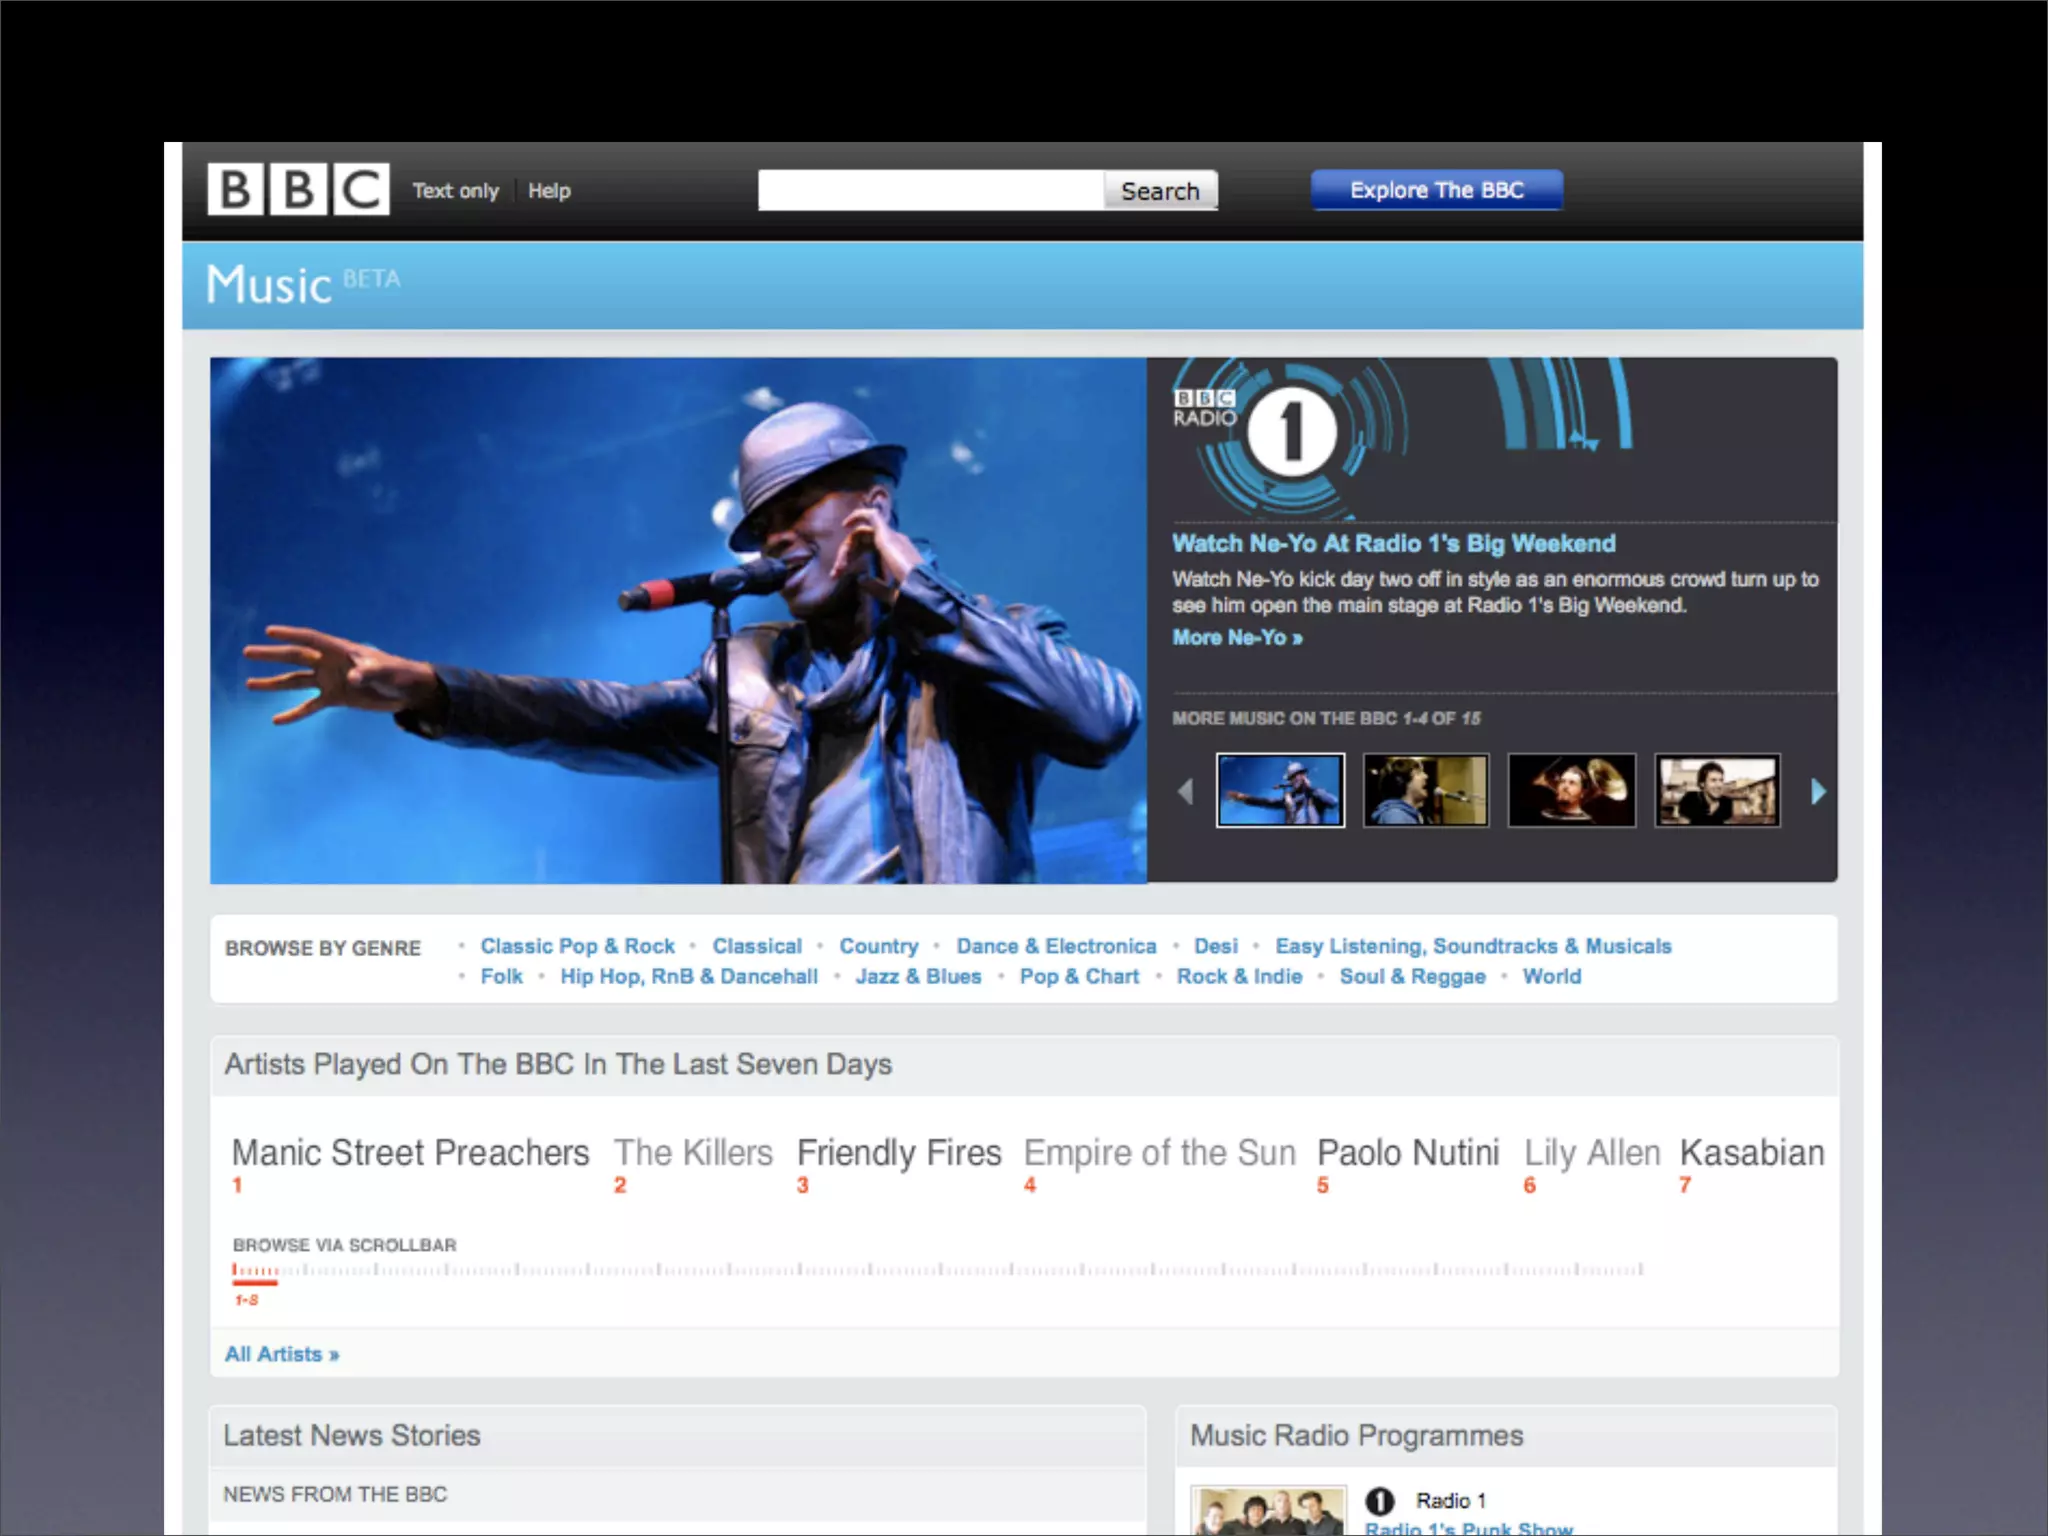Browse the Classic Pop & Rock genre
Screen dimensions: 2048x1536
[x=577, y=946]
